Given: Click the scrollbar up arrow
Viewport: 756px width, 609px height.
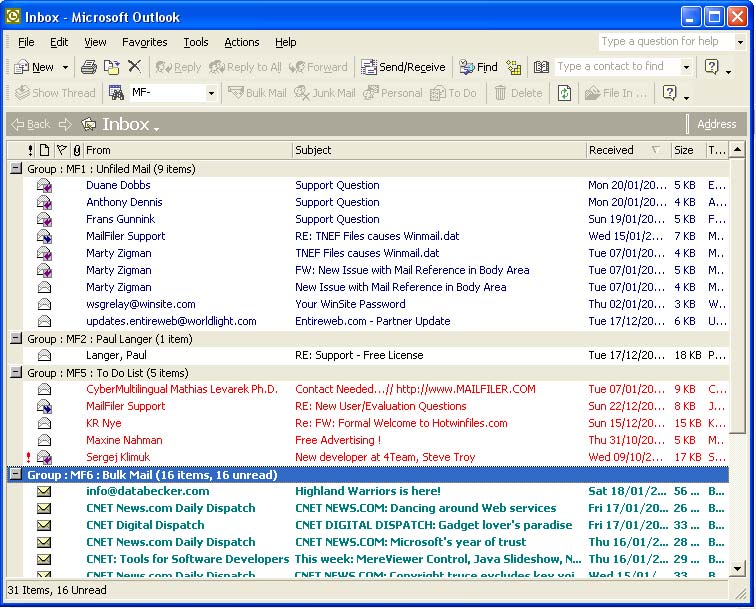Looking at the screenshot, I should (737, 150).
